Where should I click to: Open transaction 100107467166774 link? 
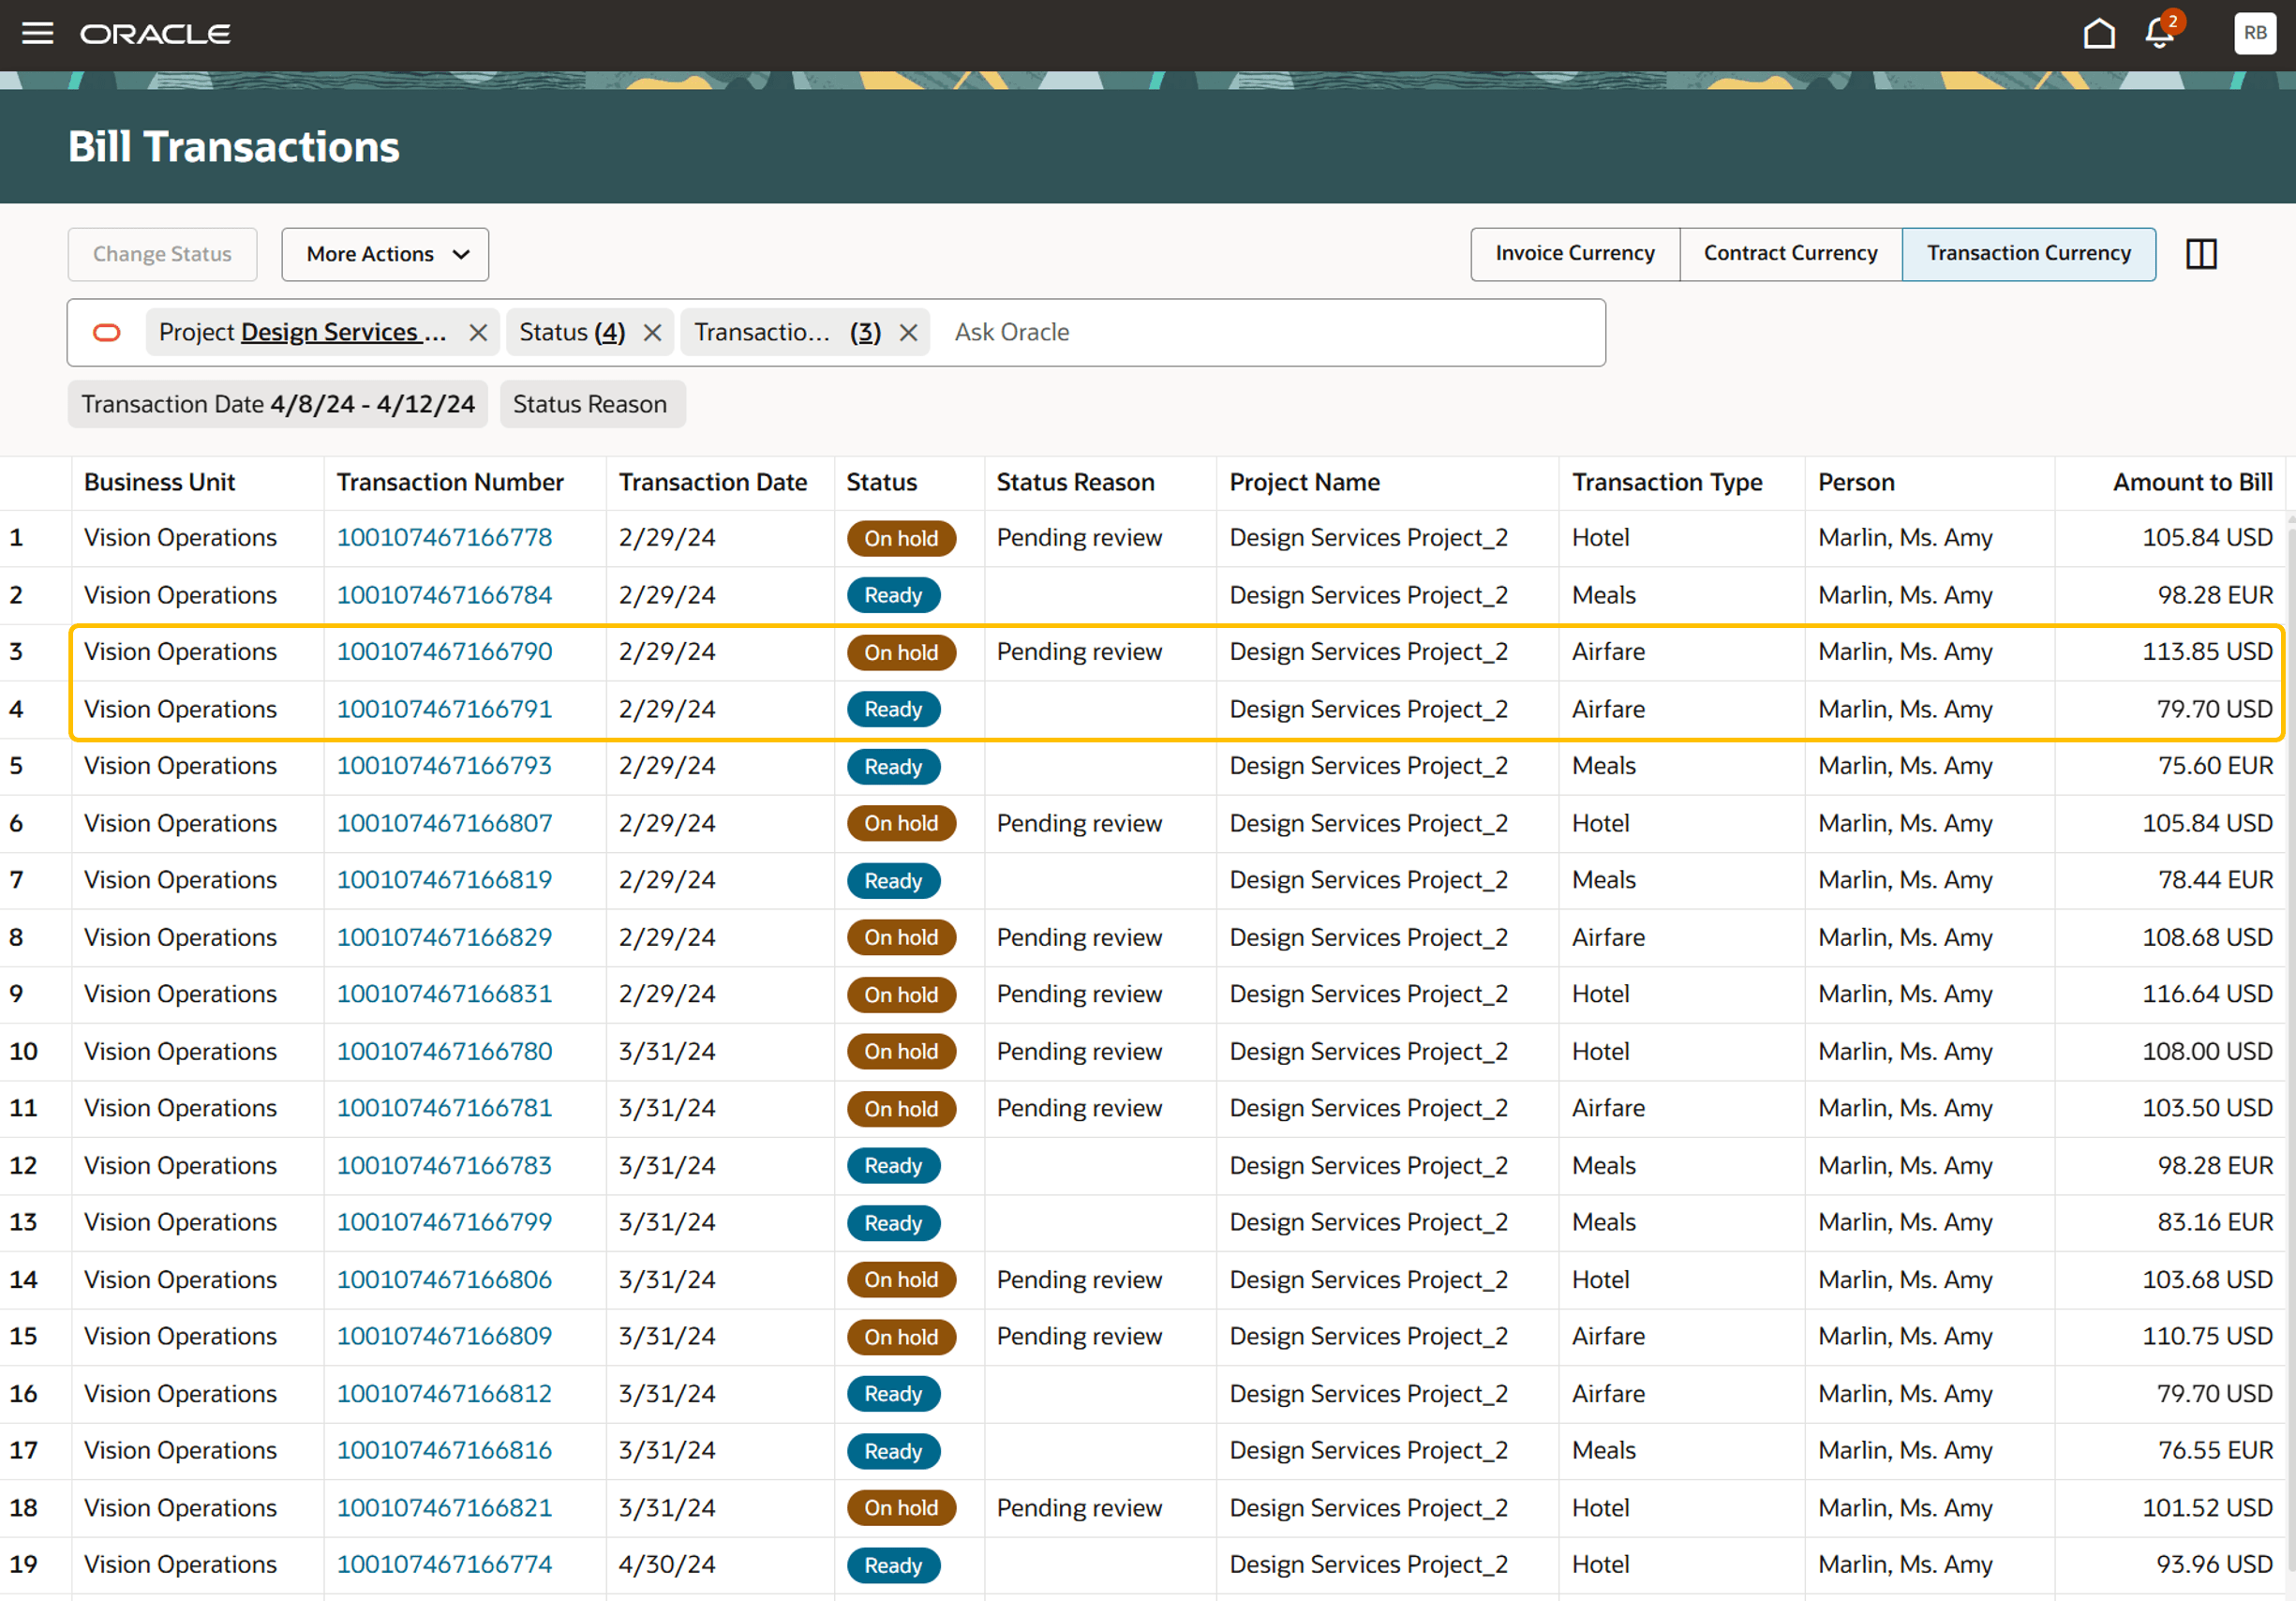click(x=444, y=1565)
